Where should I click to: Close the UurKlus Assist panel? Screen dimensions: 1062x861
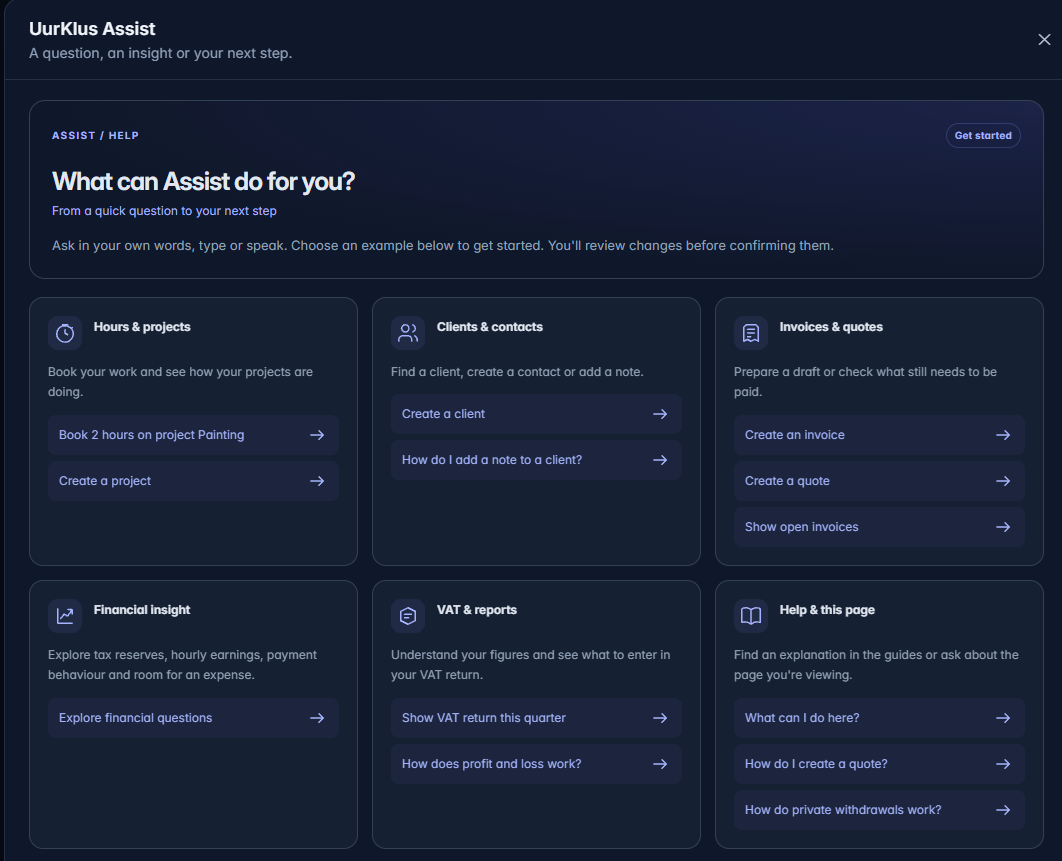tap(1044, 40)
